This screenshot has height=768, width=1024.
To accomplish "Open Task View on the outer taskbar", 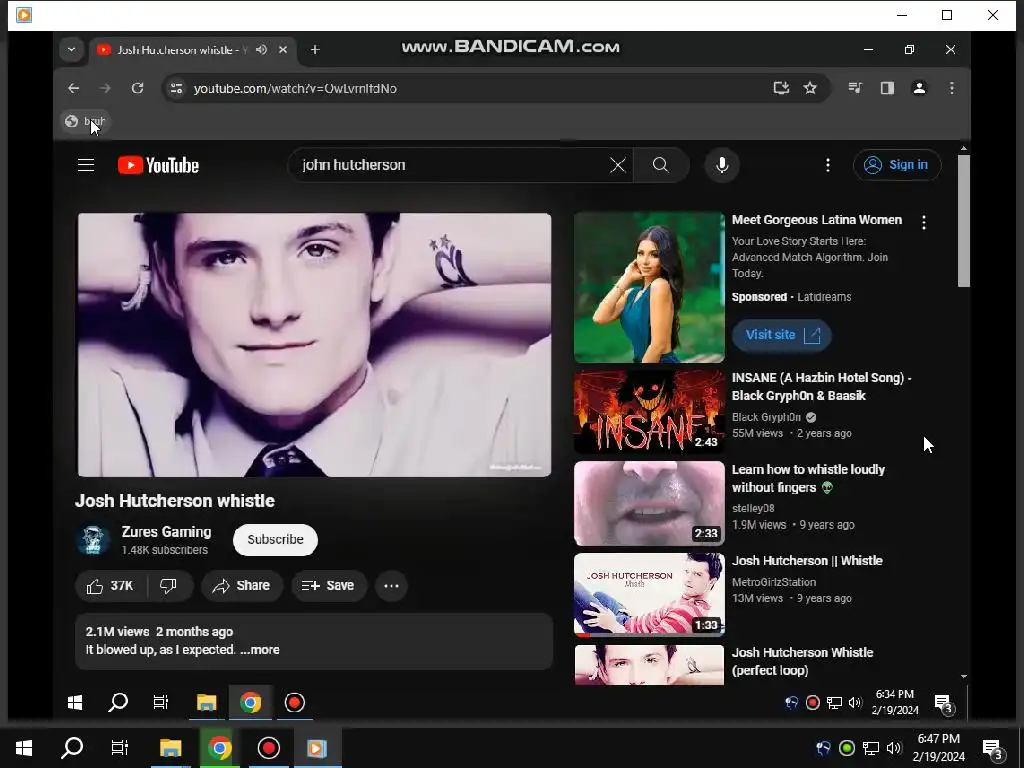I will coord(120,748).
